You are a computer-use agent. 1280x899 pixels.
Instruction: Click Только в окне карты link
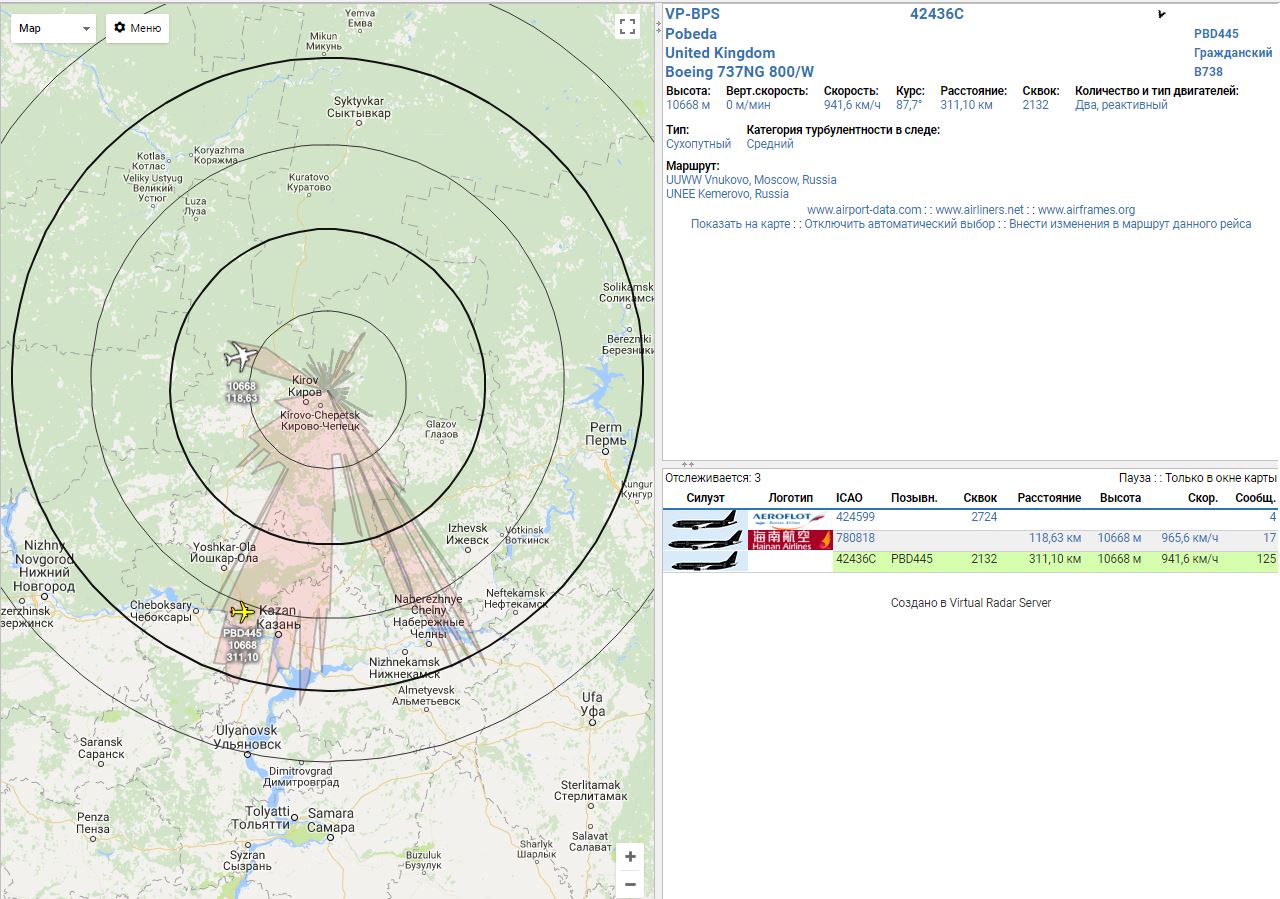tap(1221, 478)
